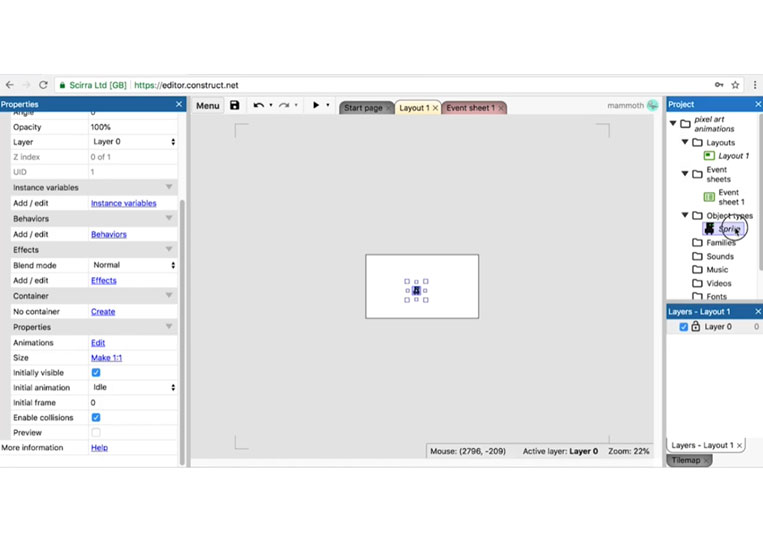Screen dimensions: 763x541
Task: Open the undo history dropdown arrow
Action: pyautogui.click(x=271, y=105)
